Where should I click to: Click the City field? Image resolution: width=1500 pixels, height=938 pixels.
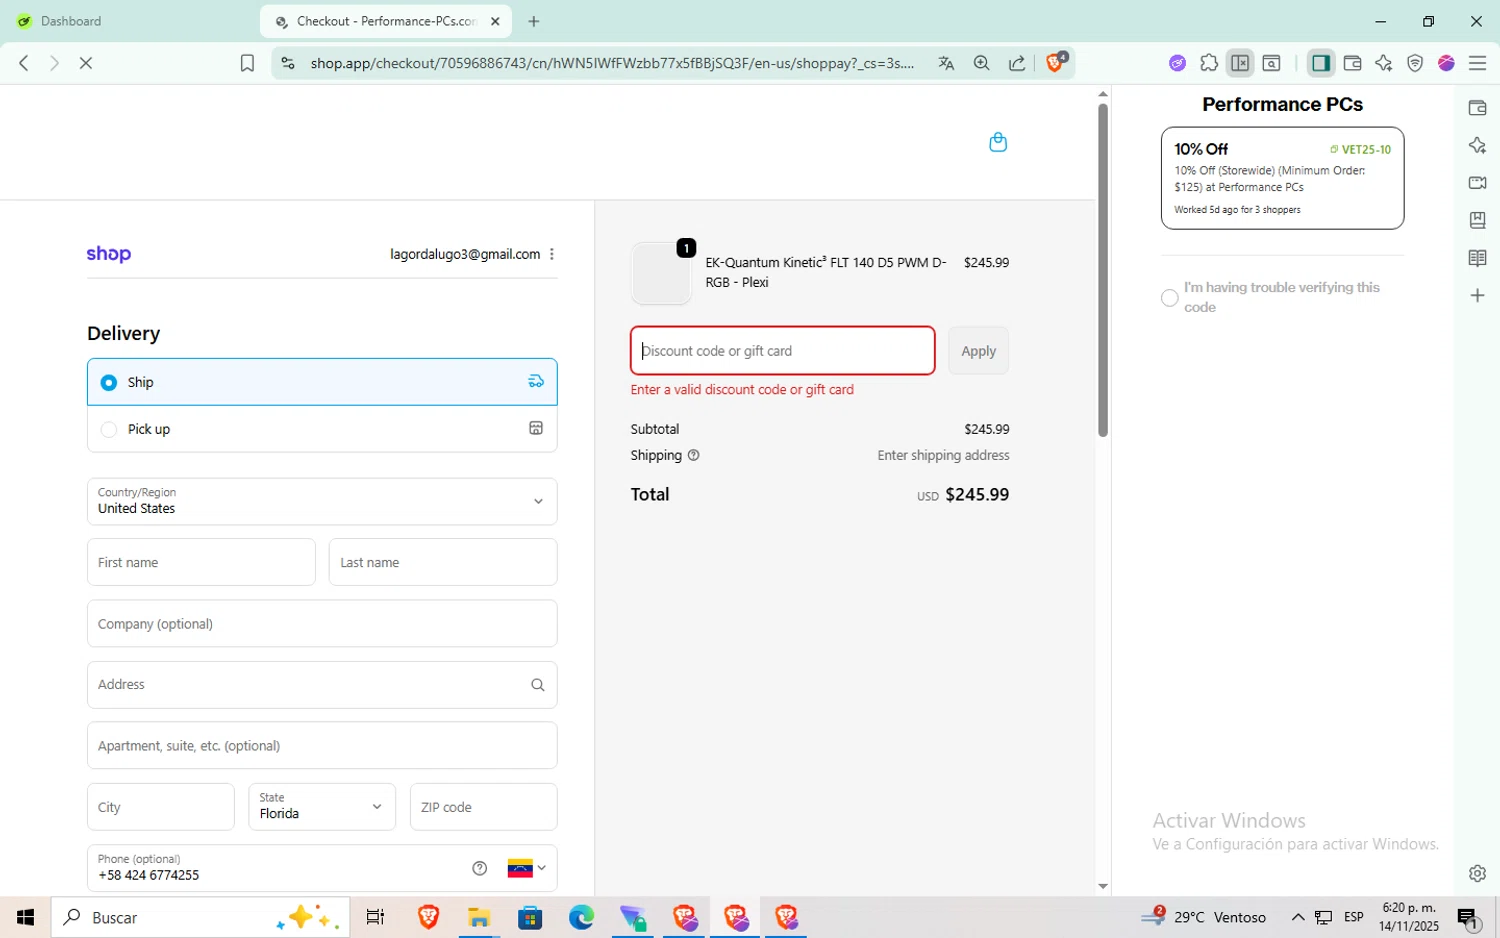pyautogui.click(x=161, y=807)
